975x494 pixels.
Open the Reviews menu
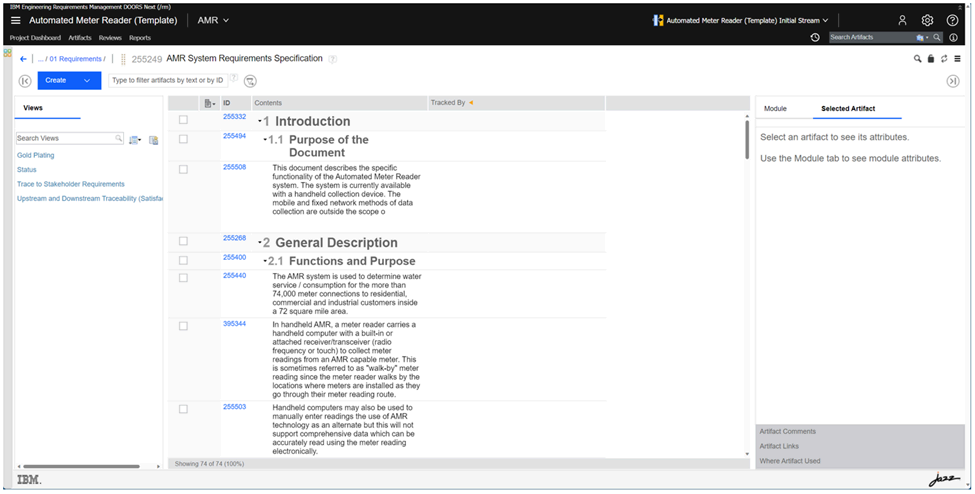110,38
